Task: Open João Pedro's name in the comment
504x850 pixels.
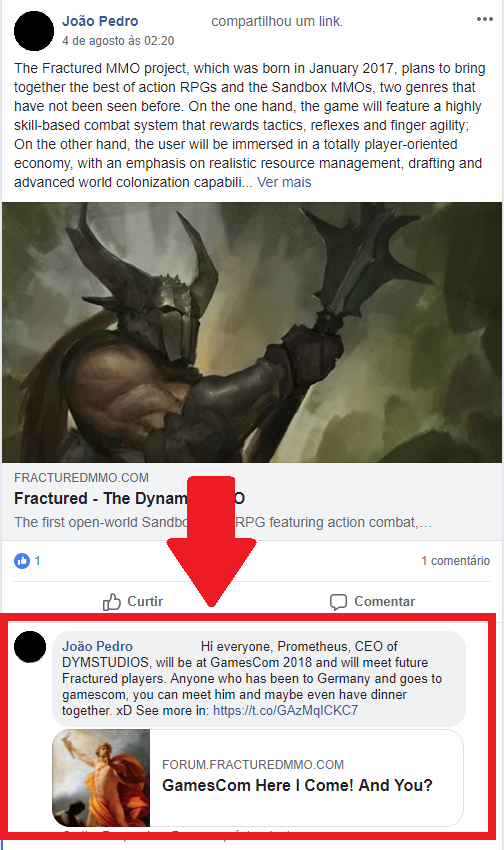Action: 98,646
